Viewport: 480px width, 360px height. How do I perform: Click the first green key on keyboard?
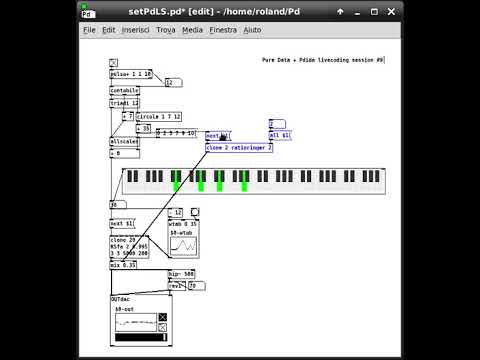(x=176, y=186)
